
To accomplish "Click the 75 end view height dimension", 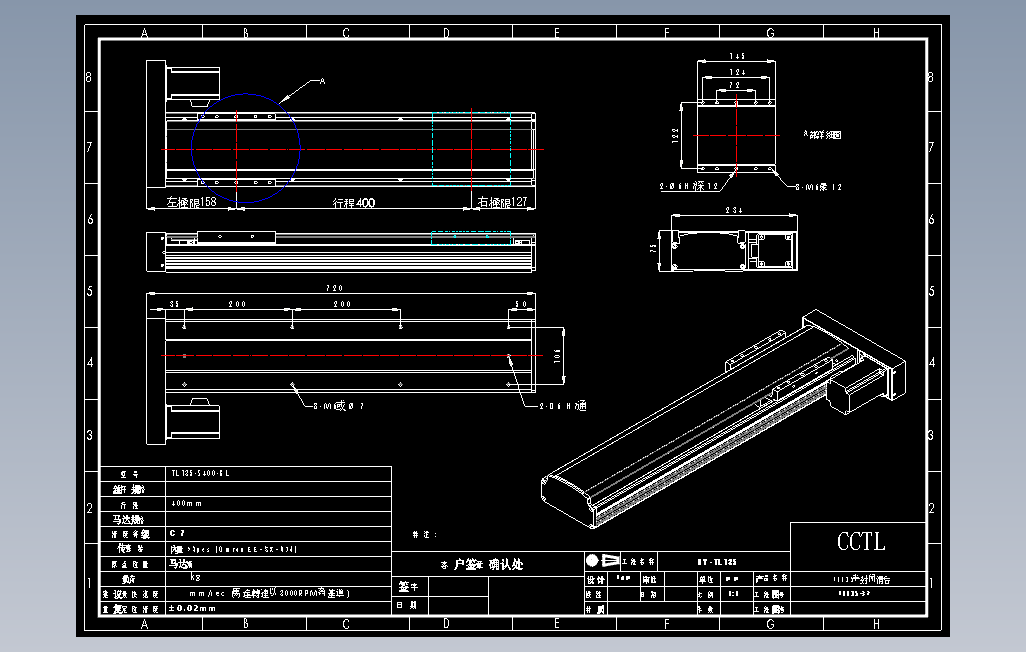I will pos(654,249).
